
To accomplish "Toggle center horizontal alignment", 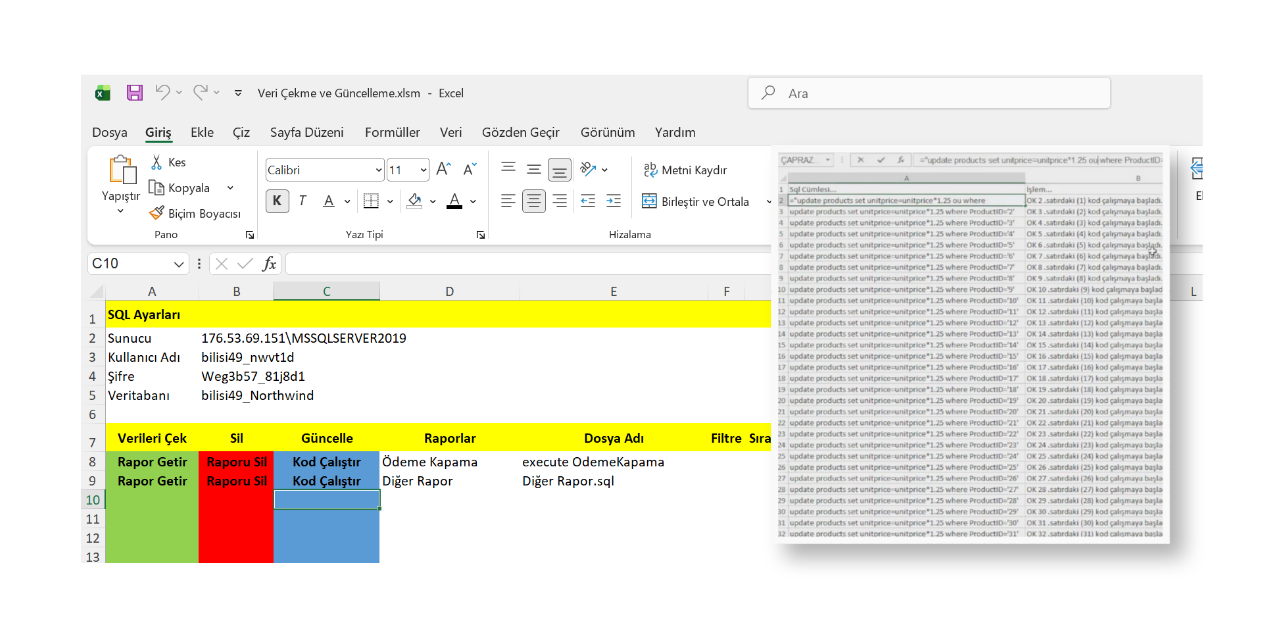I will click(534, 201).
